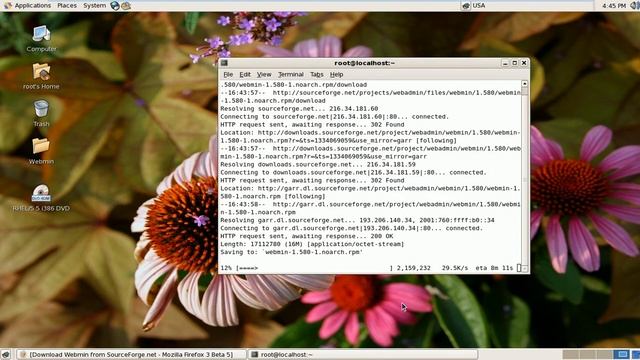640x360 pixels.
Task: Select the active workspace in workspace switcher
Action: (x=622, y=354)
